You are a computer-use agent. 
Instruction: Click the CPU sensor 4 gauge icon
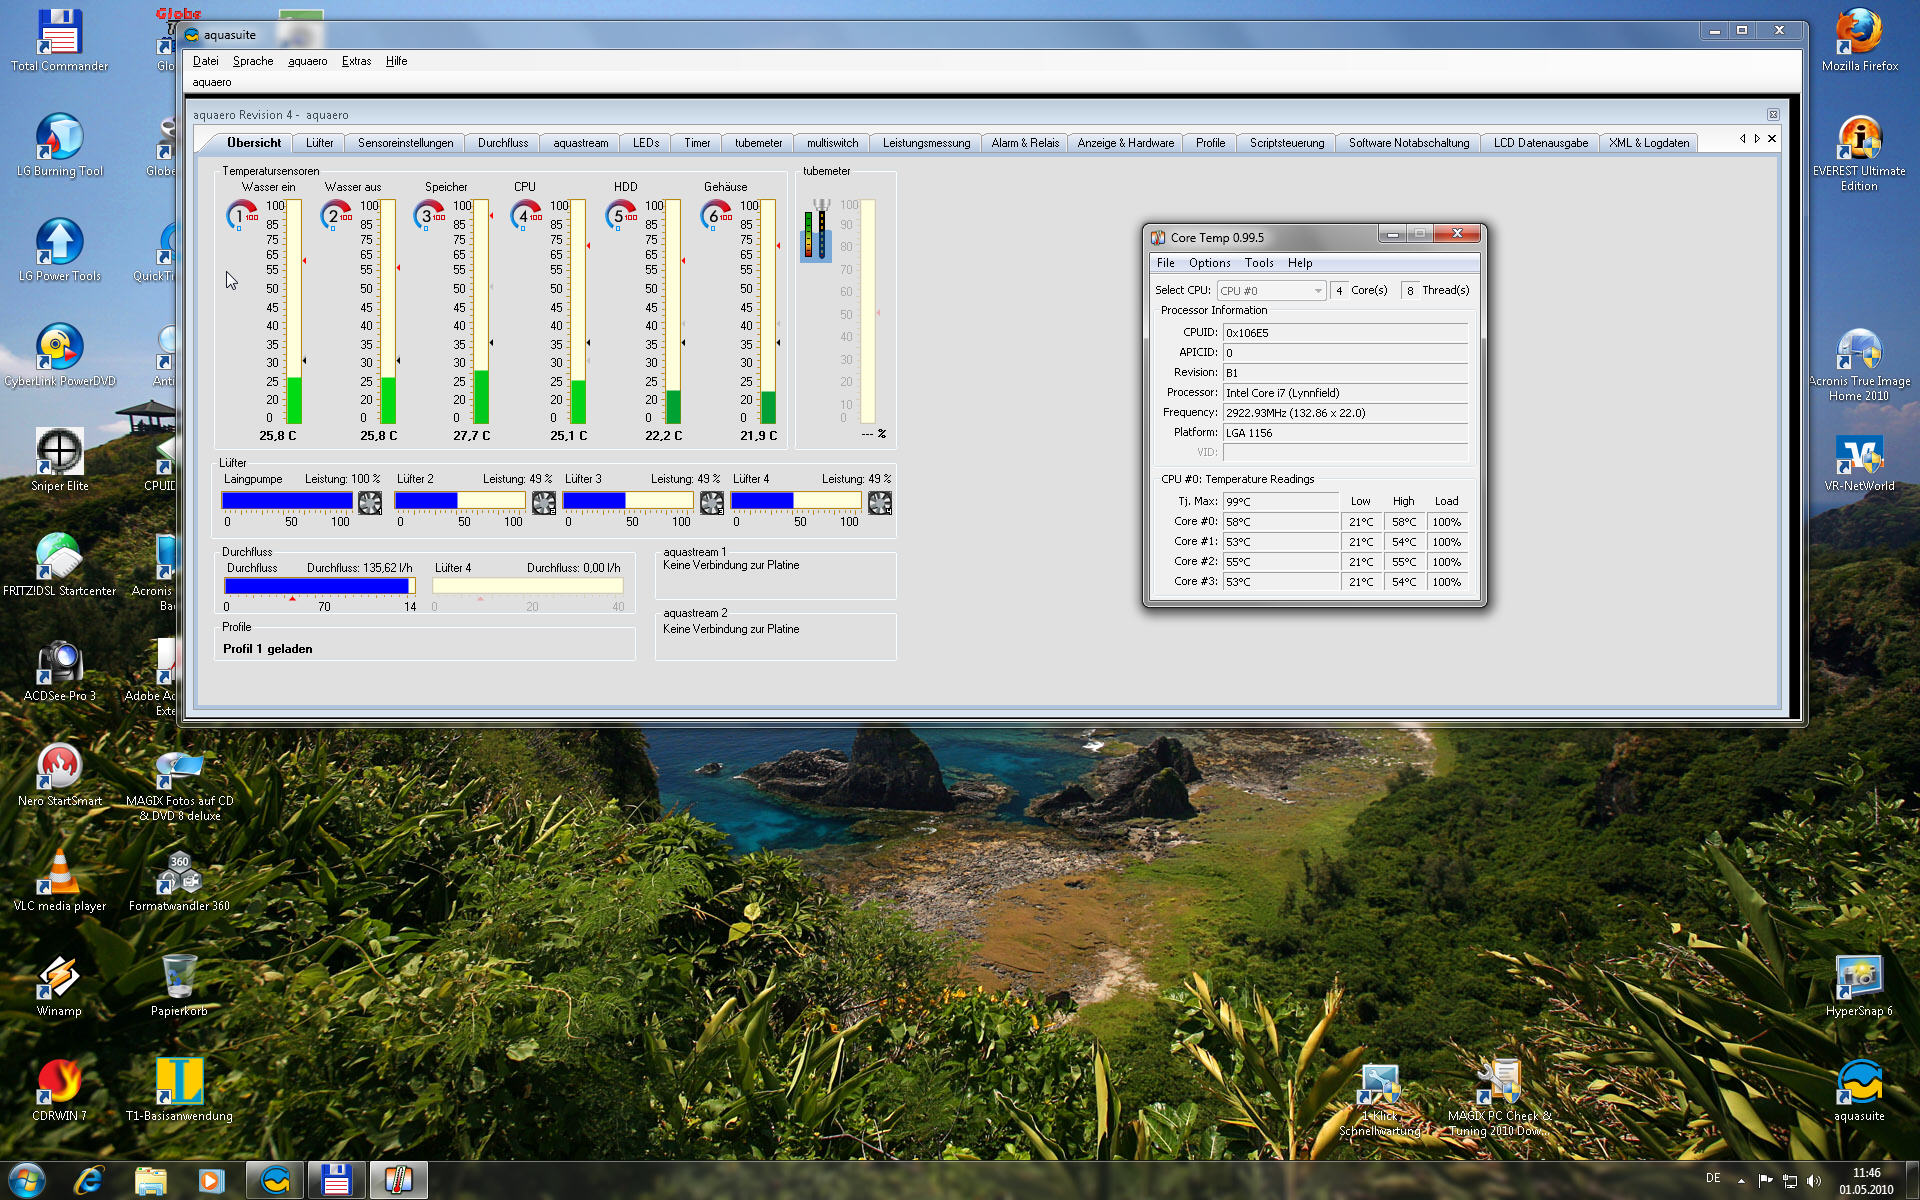[x=525, y=215]
